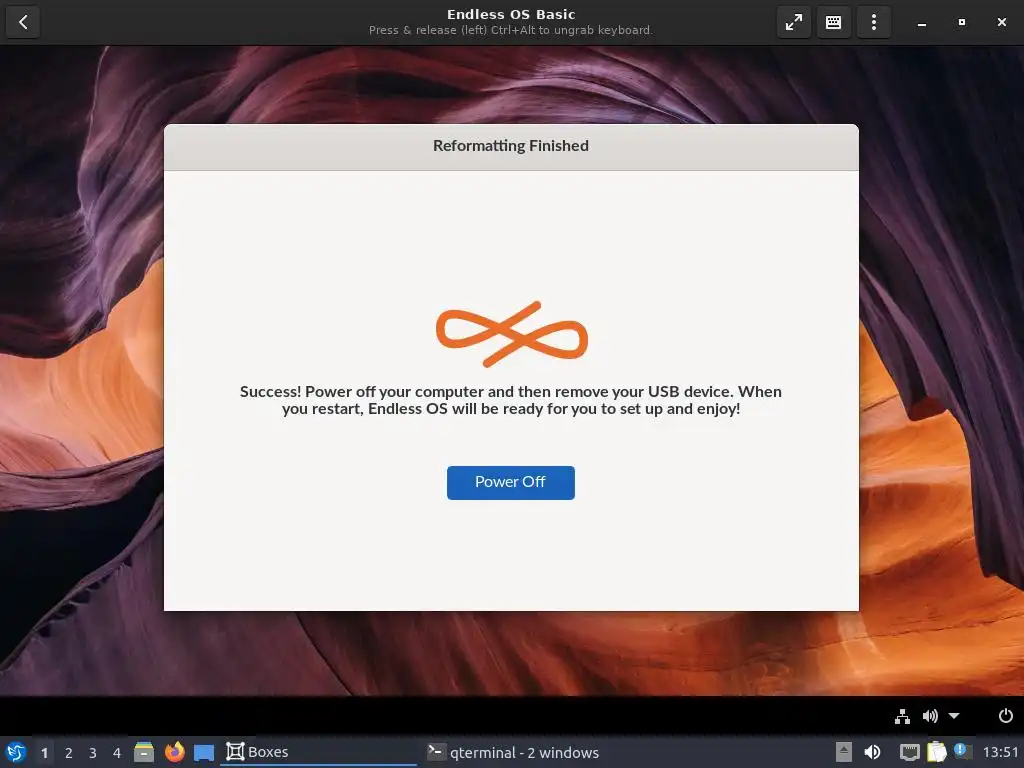
Task: Expand the system menu arrow in the Endless OS panel
Action: coord(954,716)
